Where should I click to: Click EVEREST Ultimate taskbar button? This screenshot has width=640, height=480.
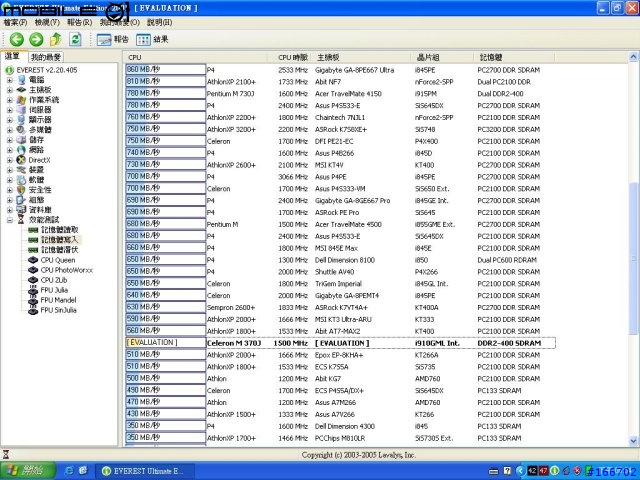click(x=144, y=471)
